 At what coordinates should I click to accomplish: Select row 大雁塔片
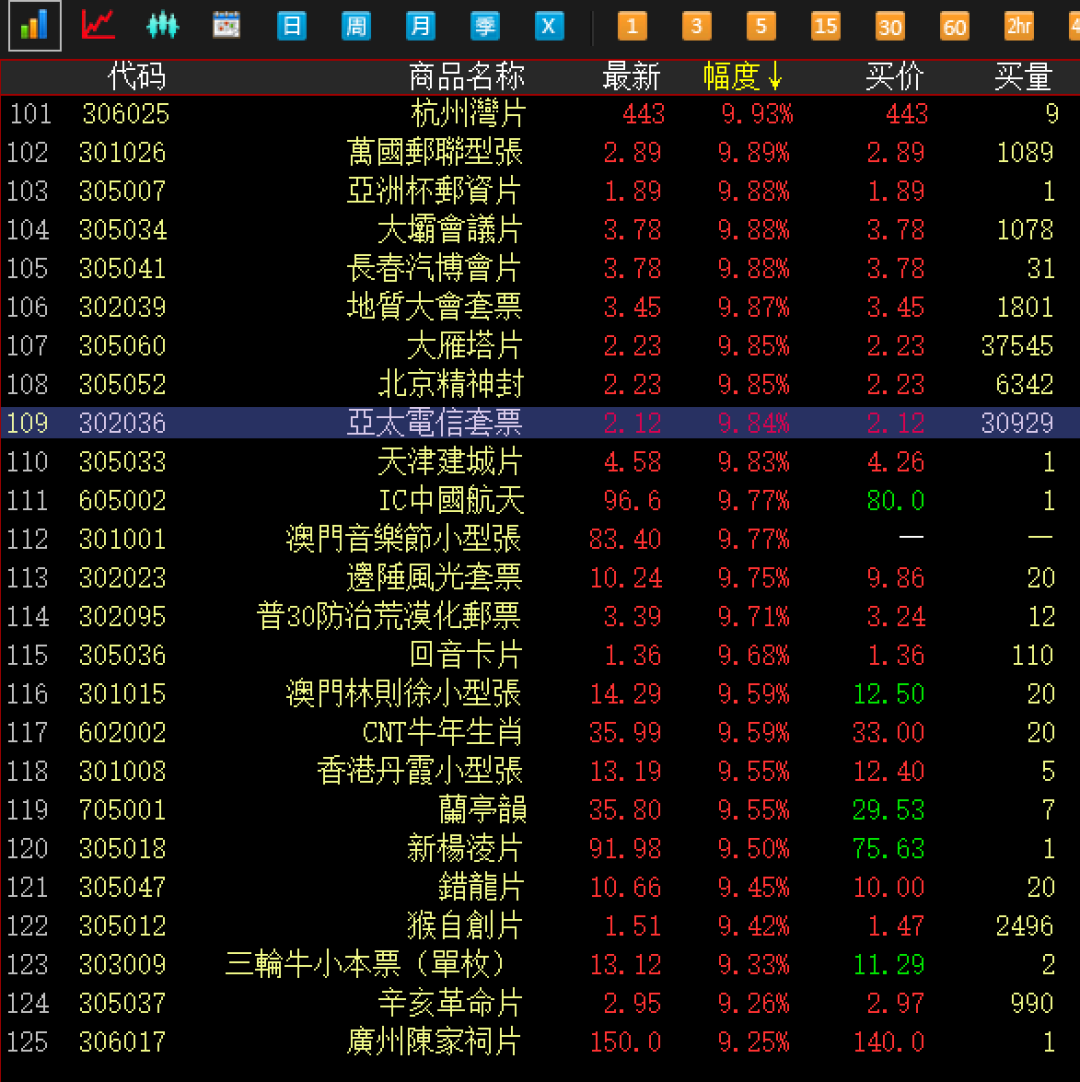[540, 346]
